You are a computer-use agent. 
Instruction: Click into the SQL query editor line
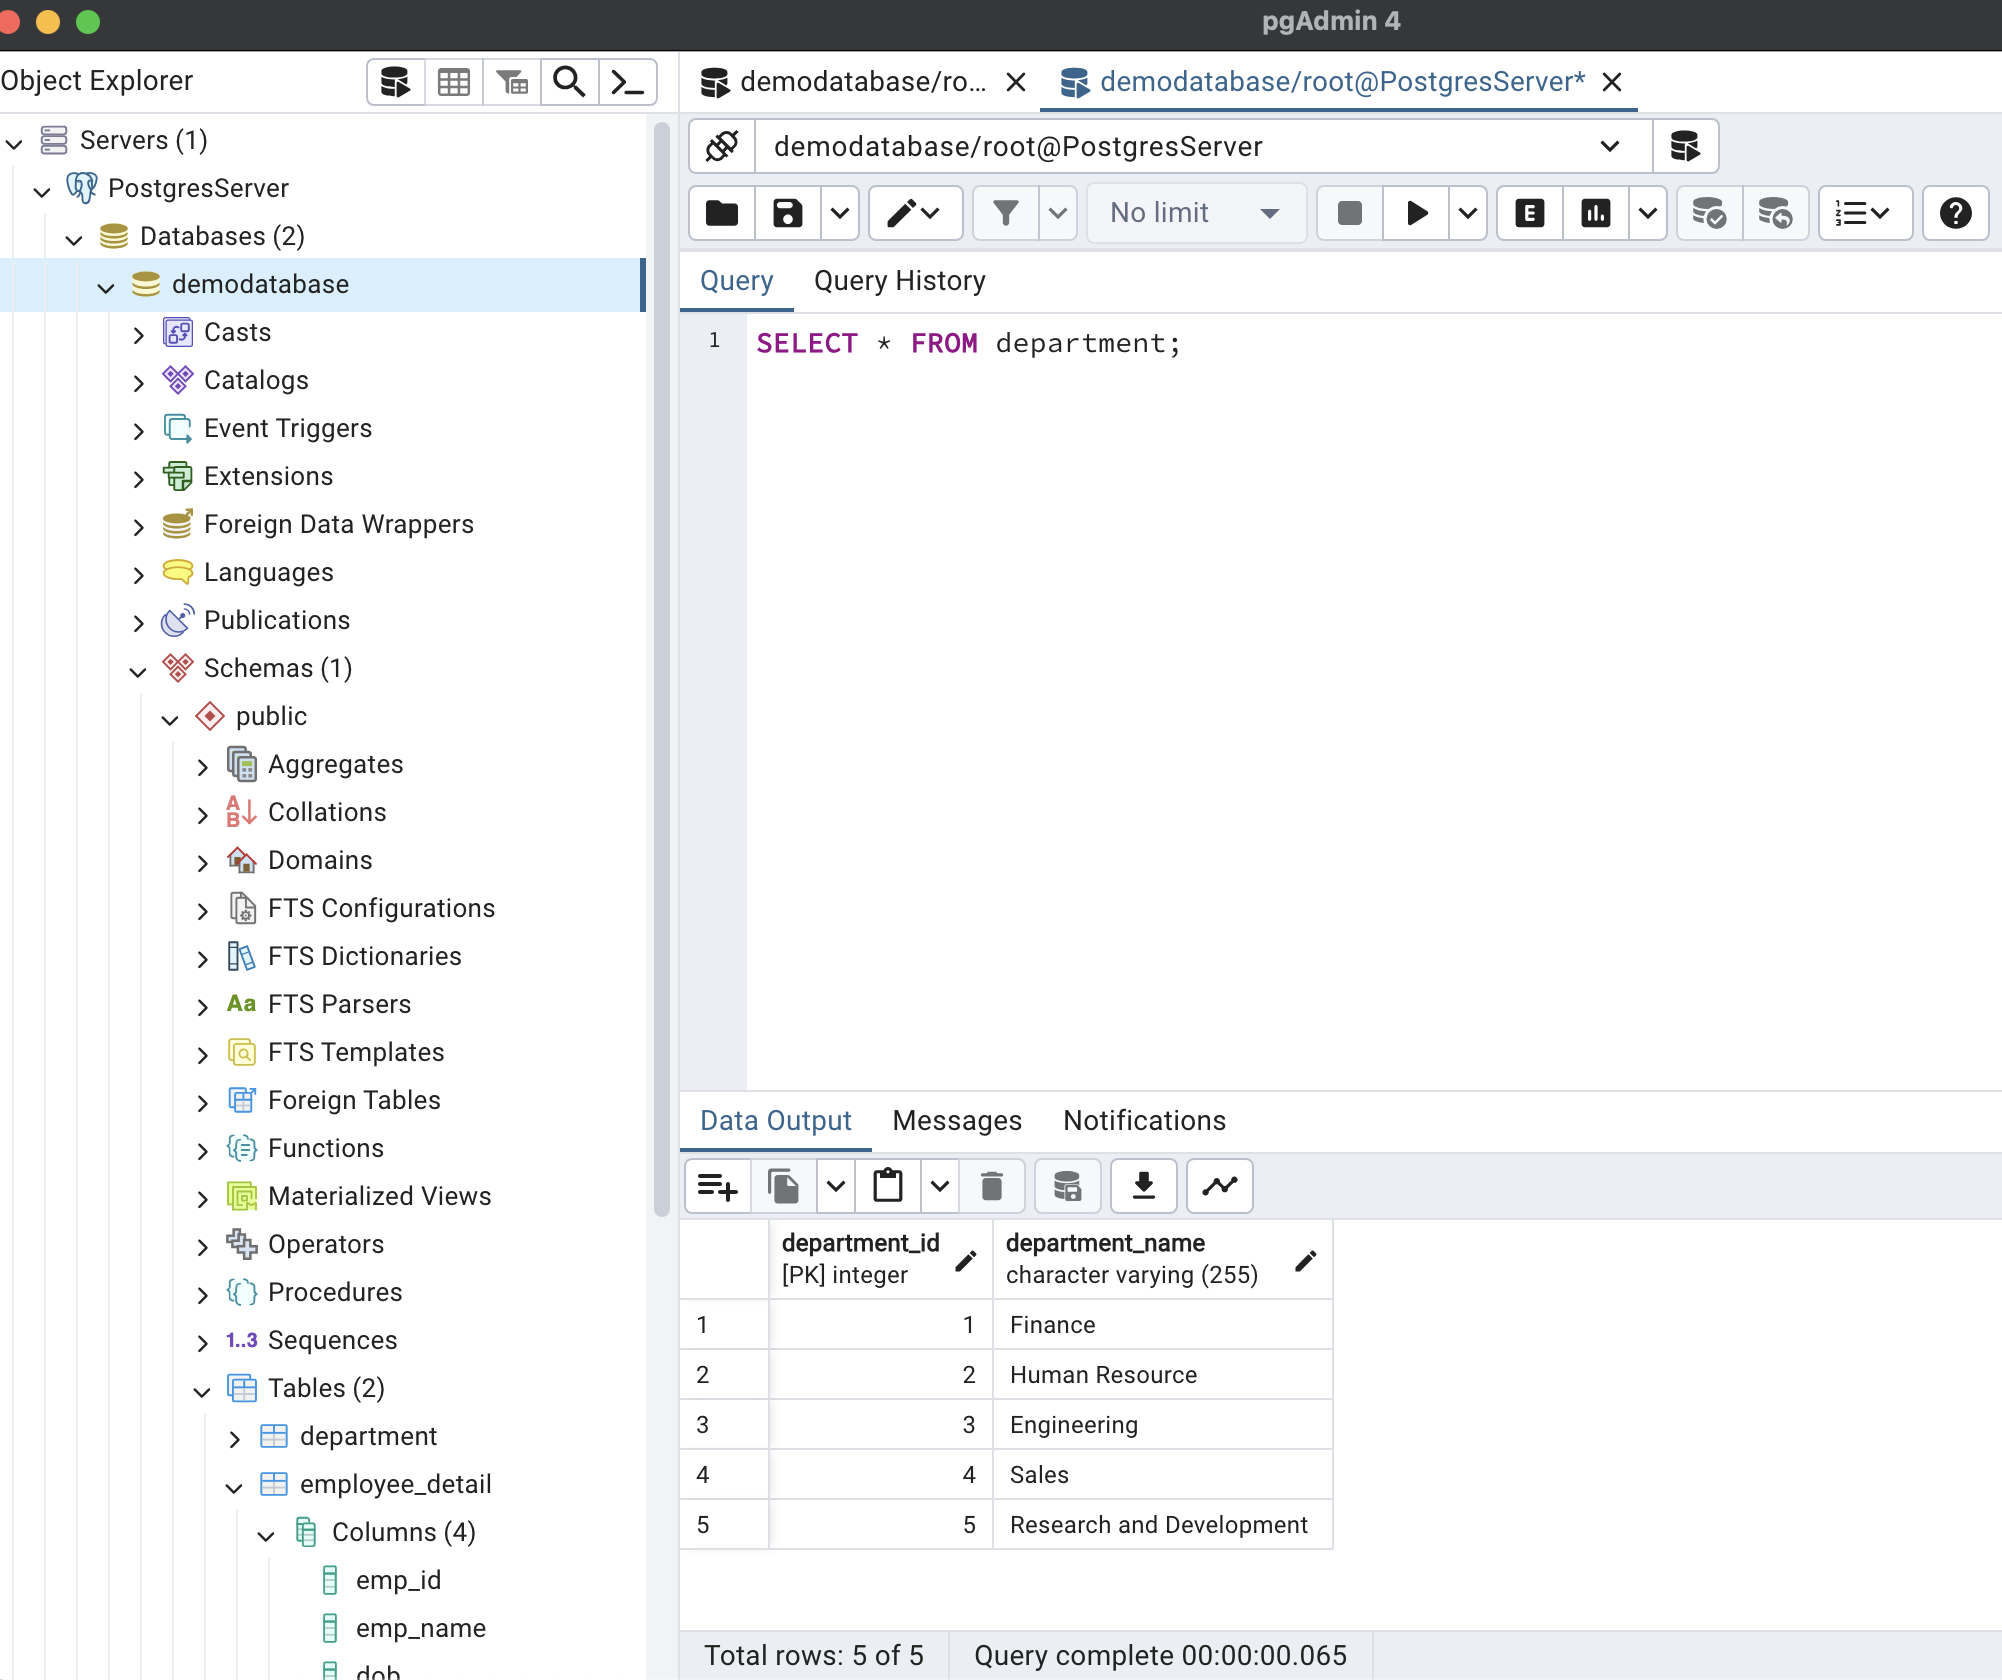(968, 343)
